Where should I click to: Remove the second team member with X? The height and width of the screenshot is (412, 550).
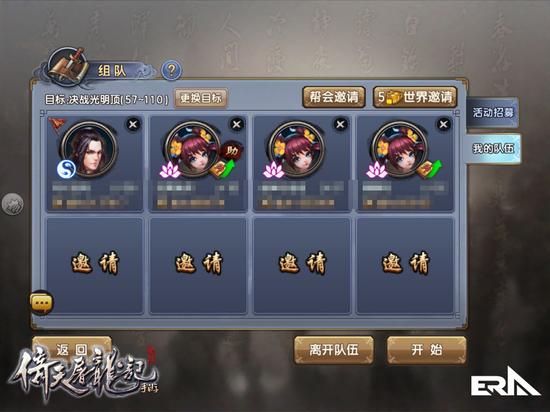(x=237, y=124)
